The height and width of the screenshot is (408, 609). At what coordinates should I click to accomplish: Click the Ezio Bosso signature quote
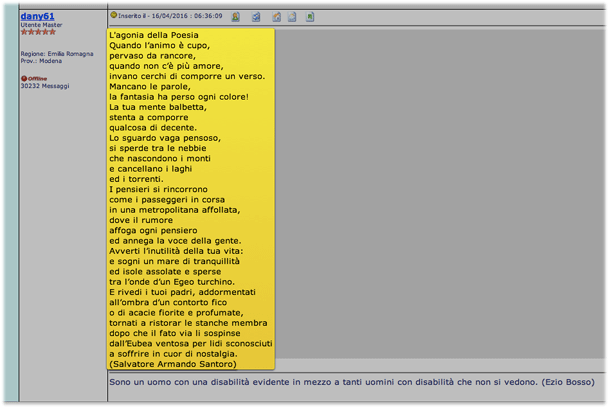352,382
